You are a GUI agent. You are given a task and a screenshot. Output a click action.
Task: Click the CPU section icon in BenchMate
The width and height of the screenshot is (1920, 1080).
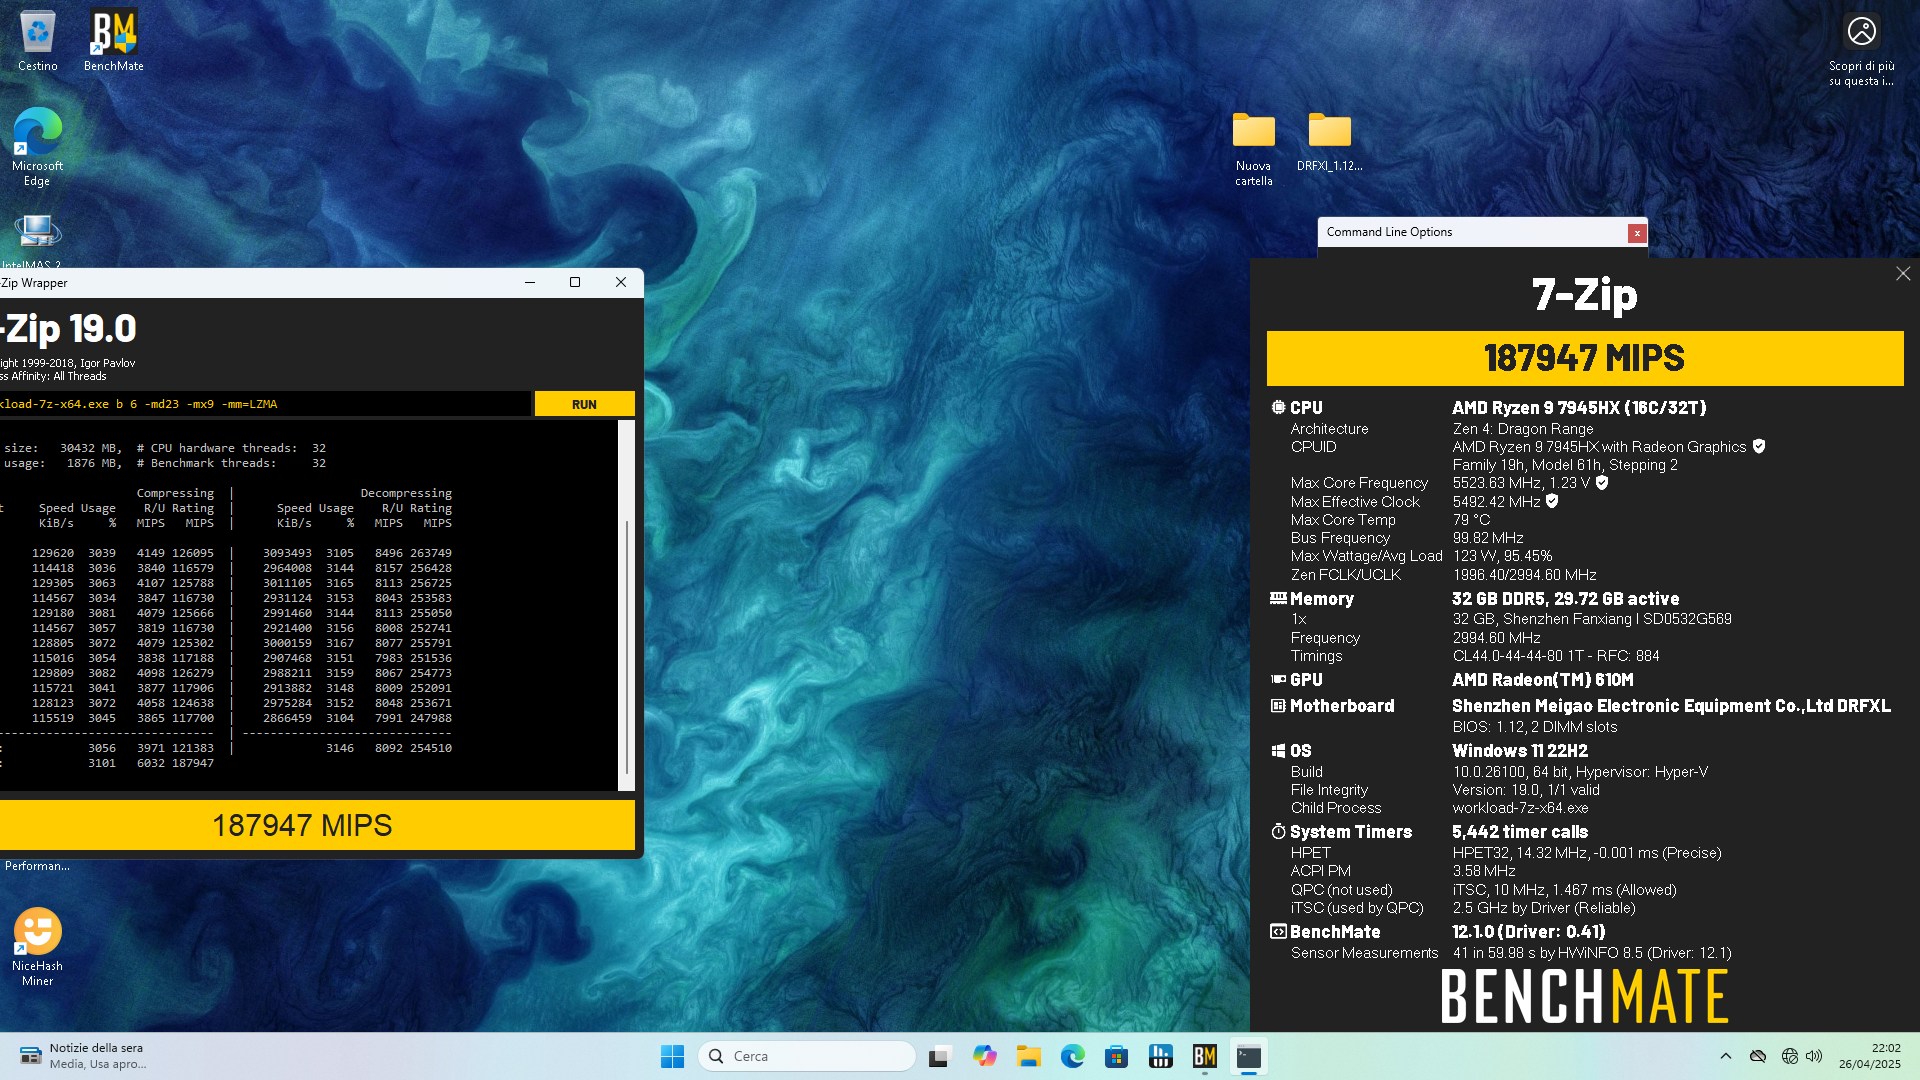tap(1278, 407)
